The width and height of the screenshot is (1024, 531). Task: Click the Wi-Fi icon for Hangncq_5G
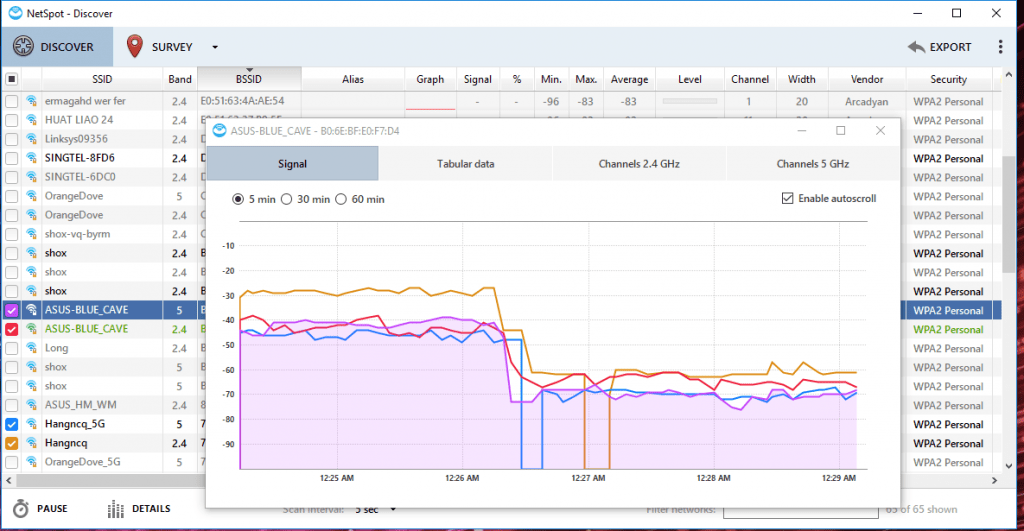(x=31, y=424)
